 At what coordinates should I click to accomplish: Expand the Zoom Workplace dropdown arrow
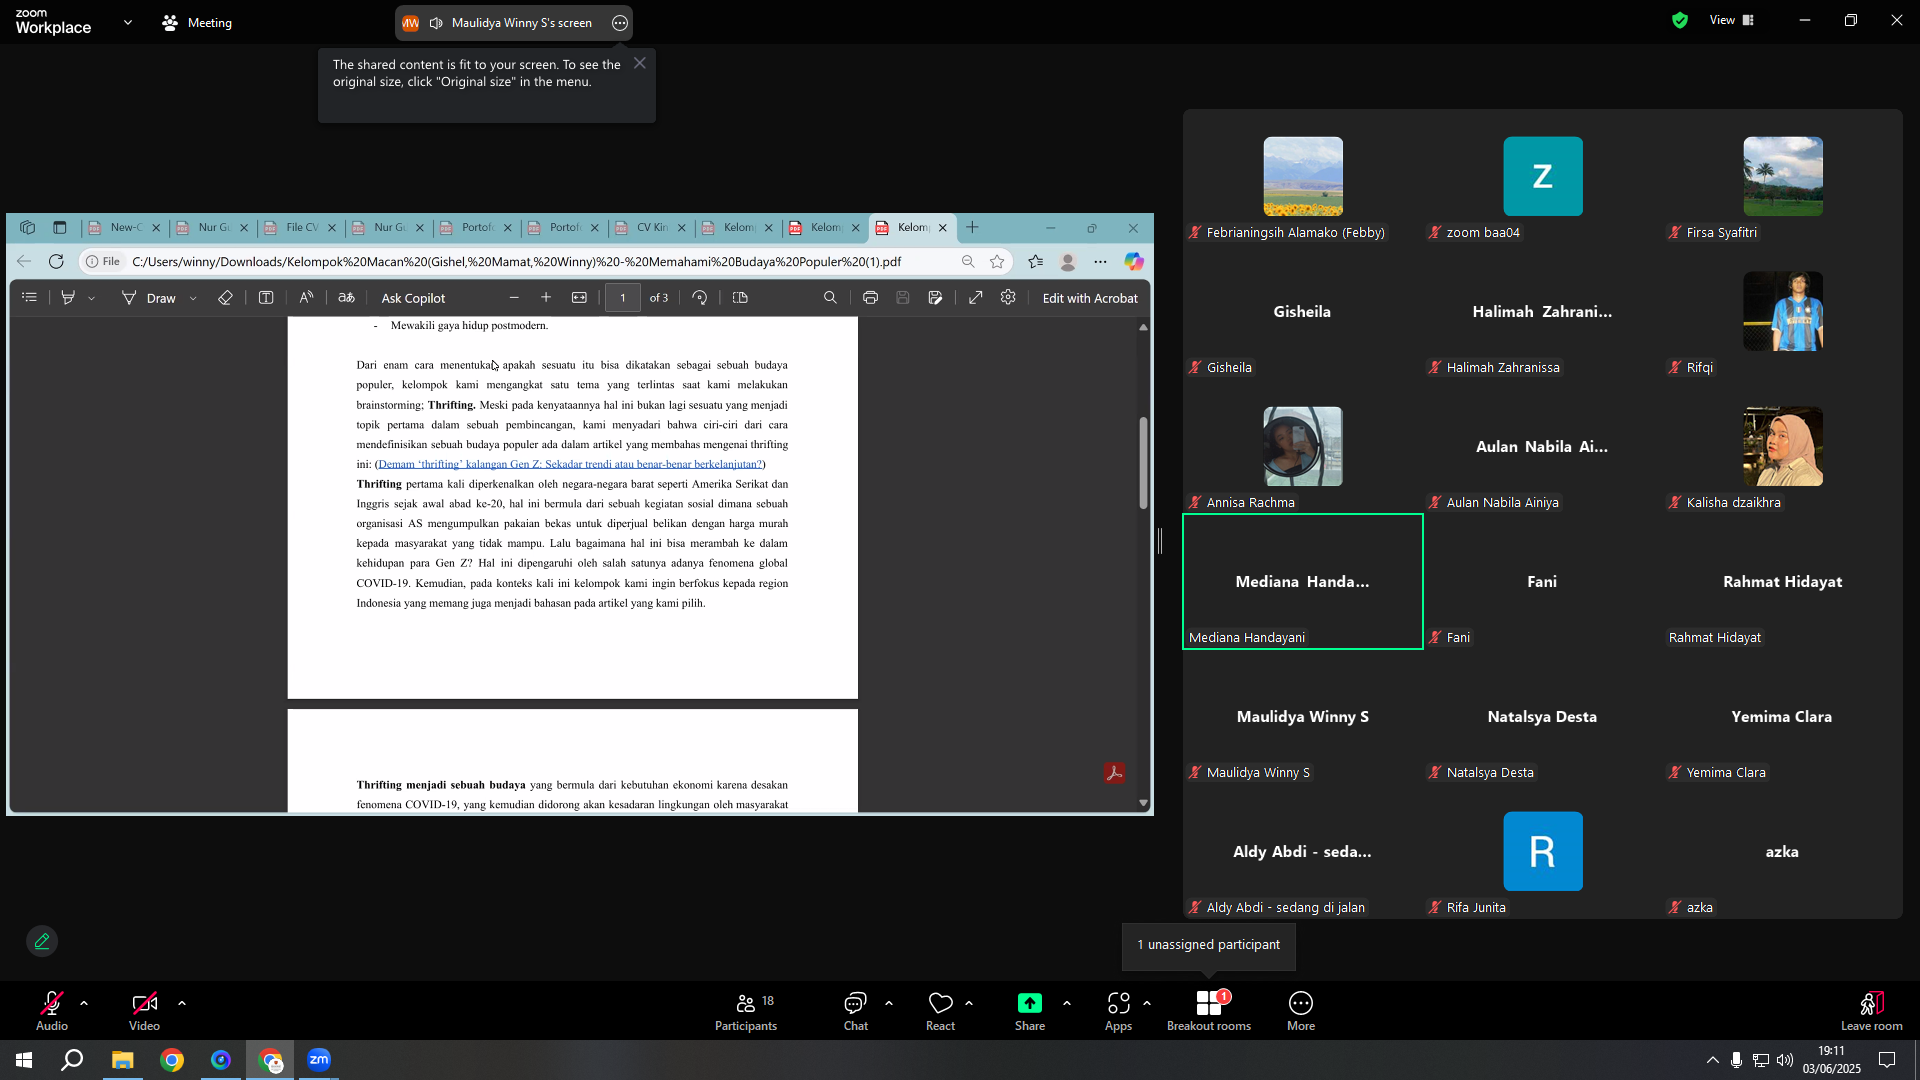click(x=127, y=22)
